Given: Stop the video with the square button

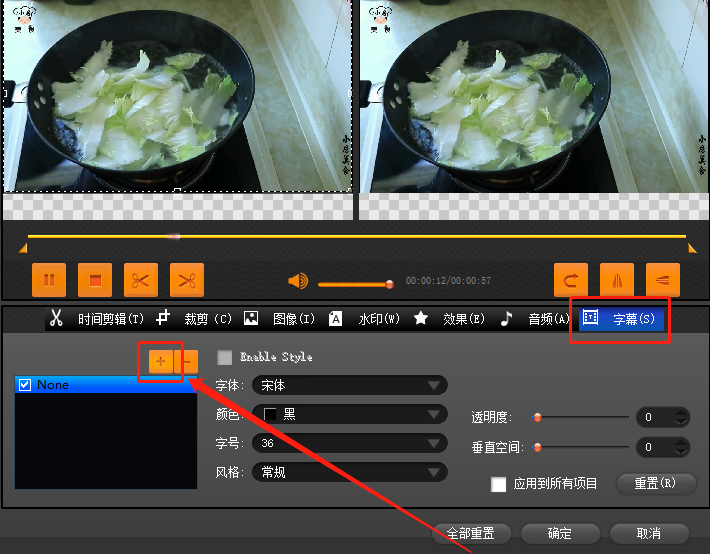Looking at the screenshot, I should (95, 280).
